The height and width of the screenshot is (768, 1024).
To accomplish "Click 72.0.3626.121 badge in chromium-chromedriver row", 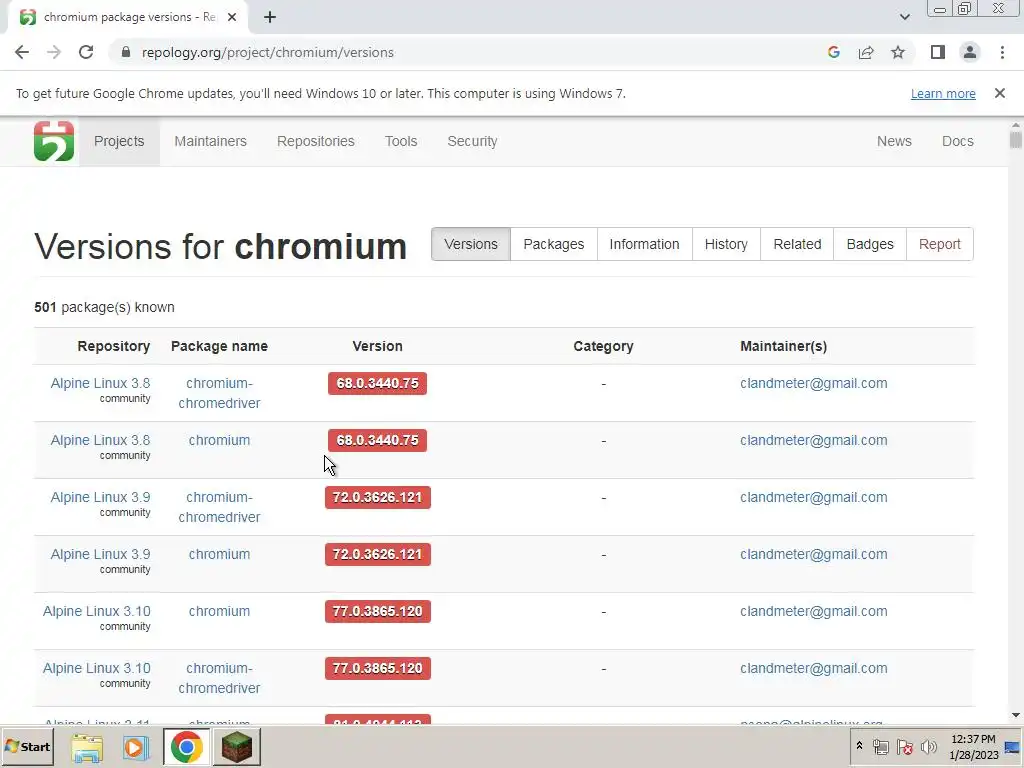I will click(377, 497).
